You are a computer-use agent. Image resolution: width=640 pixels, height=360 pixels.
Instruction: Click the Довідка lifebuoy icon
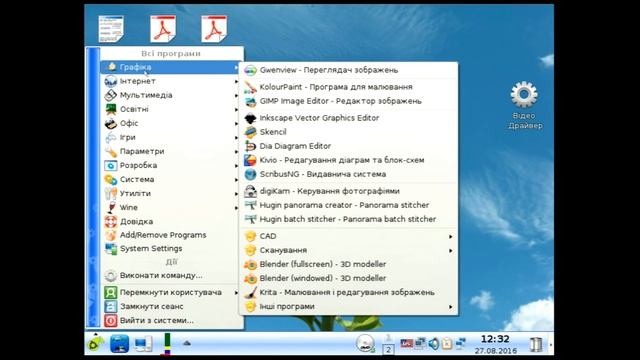(x=111, y=222)
